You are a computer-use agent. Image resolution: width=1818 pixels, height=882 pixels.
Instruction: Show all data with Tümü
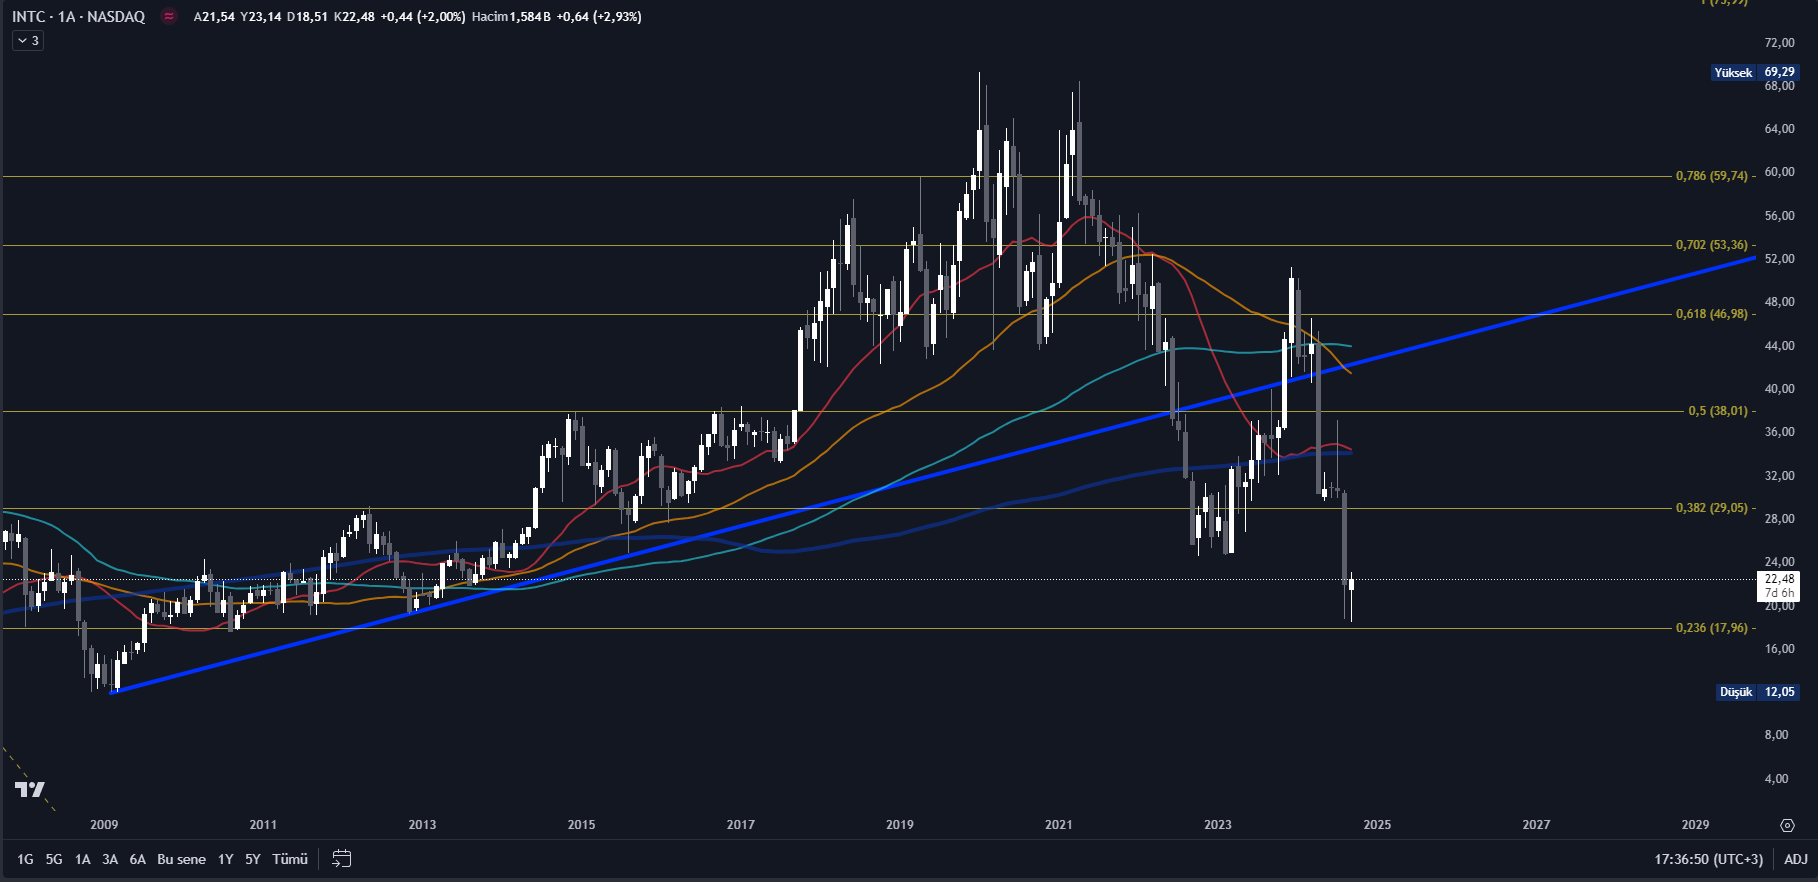[290, 859]
